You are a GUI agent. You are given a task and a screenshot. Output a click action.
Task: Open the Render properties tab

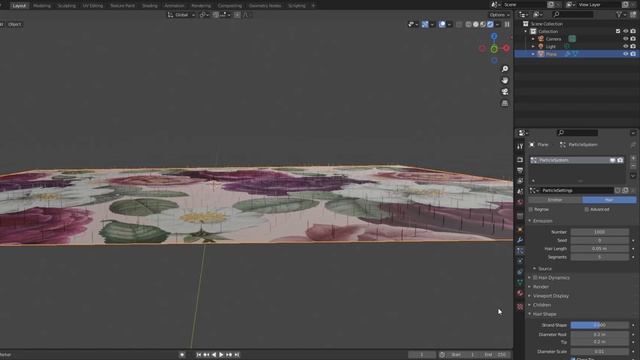pos(520,160)
